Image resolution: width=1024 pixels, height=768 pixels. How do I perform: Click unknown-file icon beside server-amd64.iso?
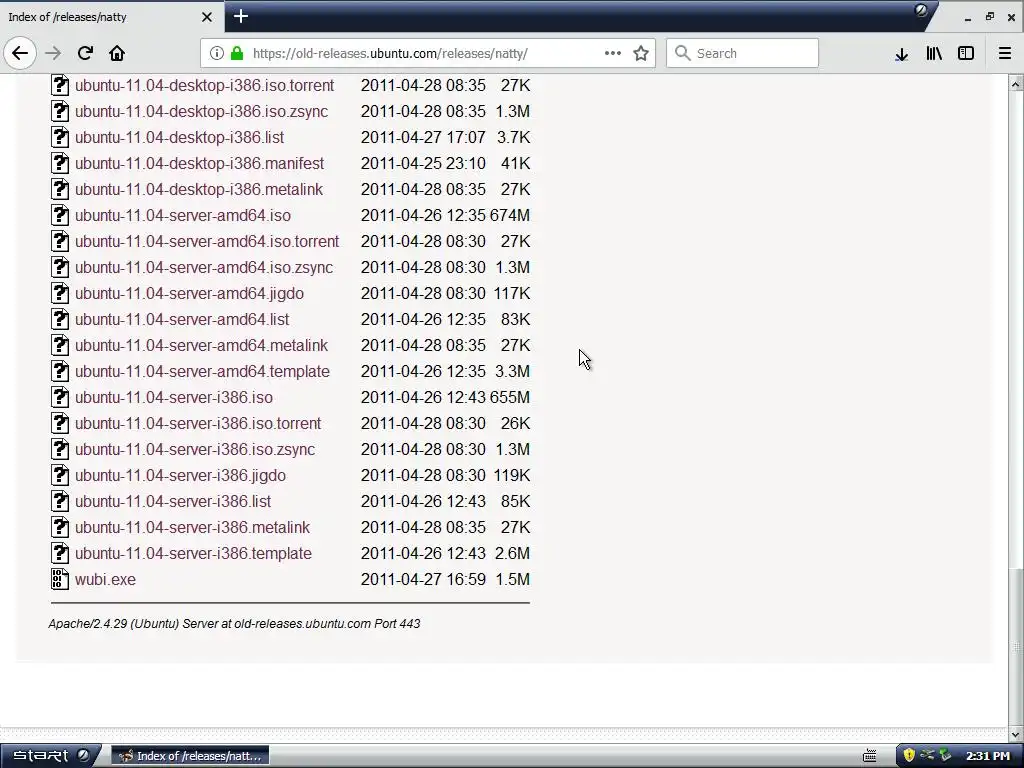click(x=59, y=216)
